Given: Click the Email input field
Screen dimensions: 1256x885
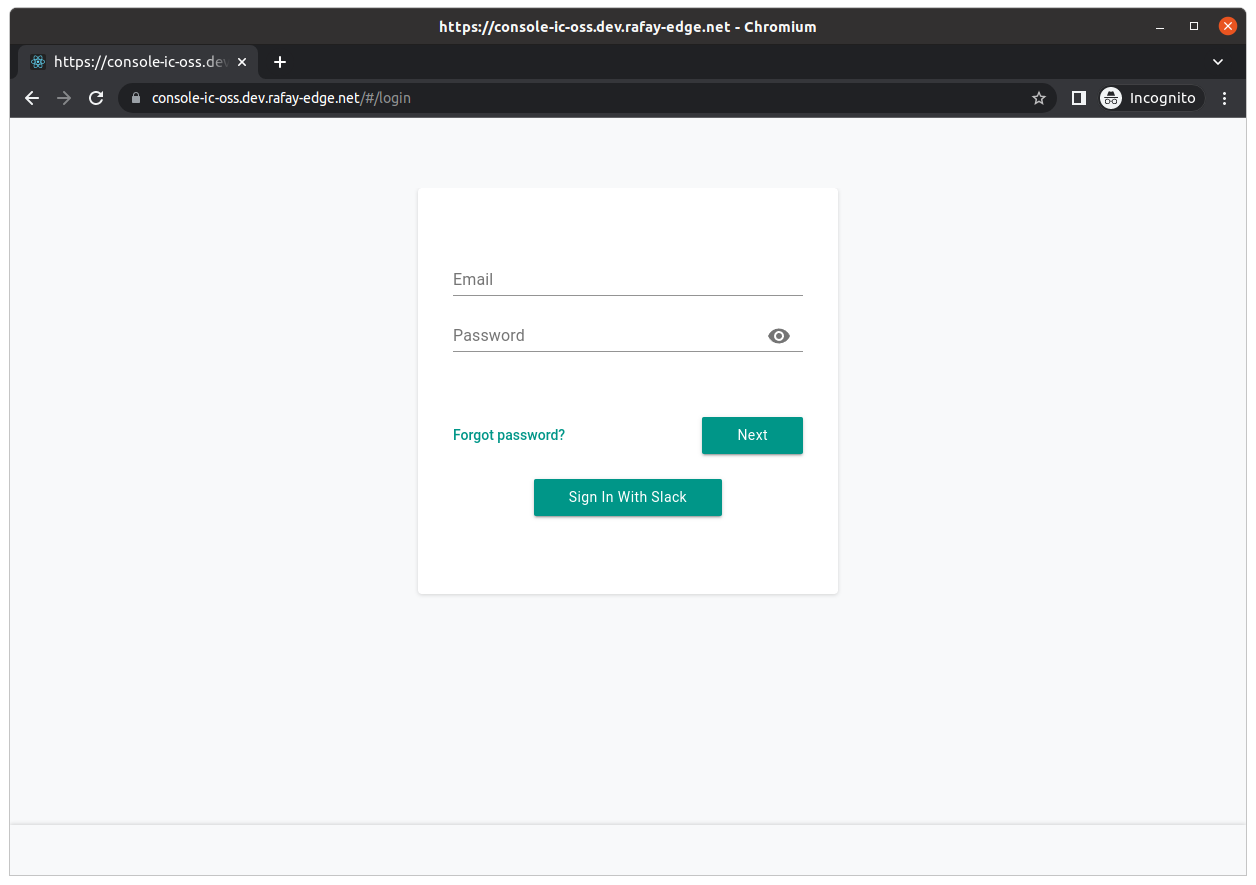Looking at the screenshot, I should [x=627, y=280].
